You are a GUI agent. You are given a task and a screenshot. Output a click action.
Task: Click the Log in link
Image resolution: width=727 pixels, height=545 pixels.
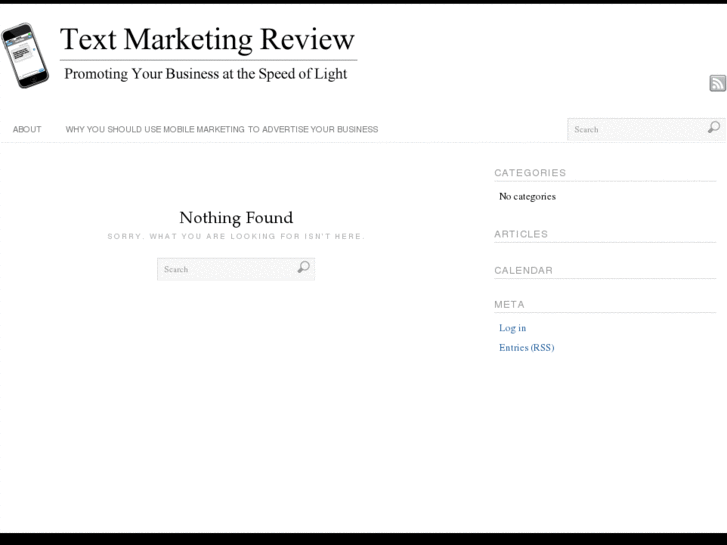[512, 328]
